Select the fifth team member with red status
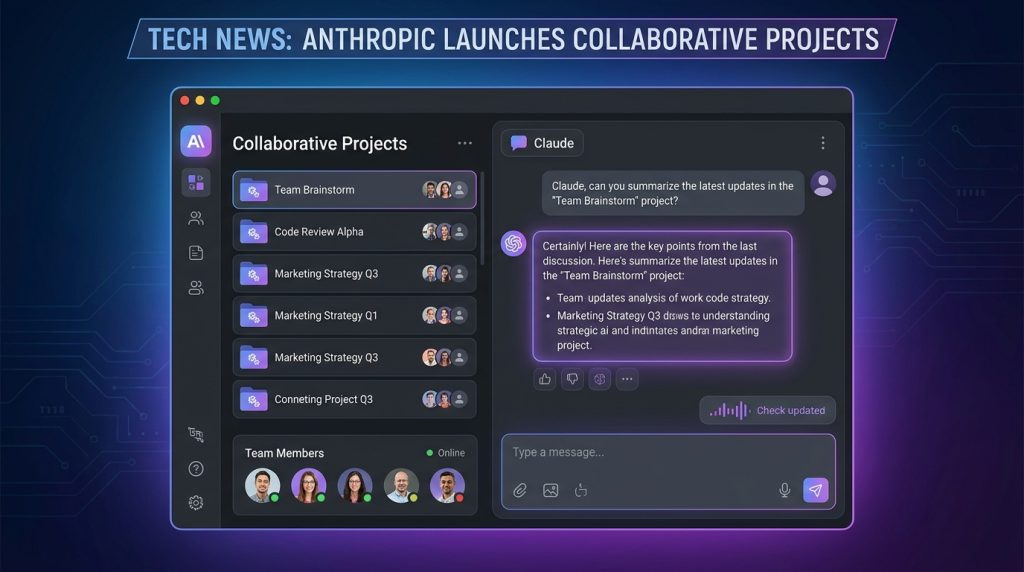This screenshot has width=1024, height=572. coord(447,486)
